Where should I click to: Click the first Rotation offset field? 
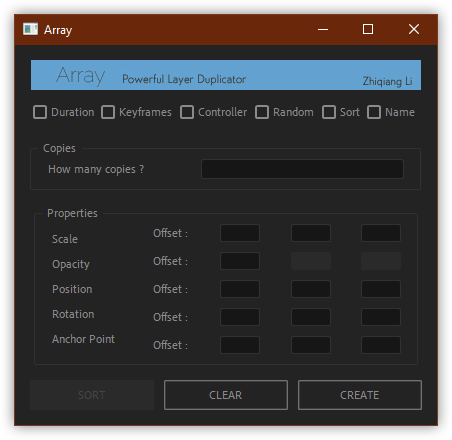point(240,317)
